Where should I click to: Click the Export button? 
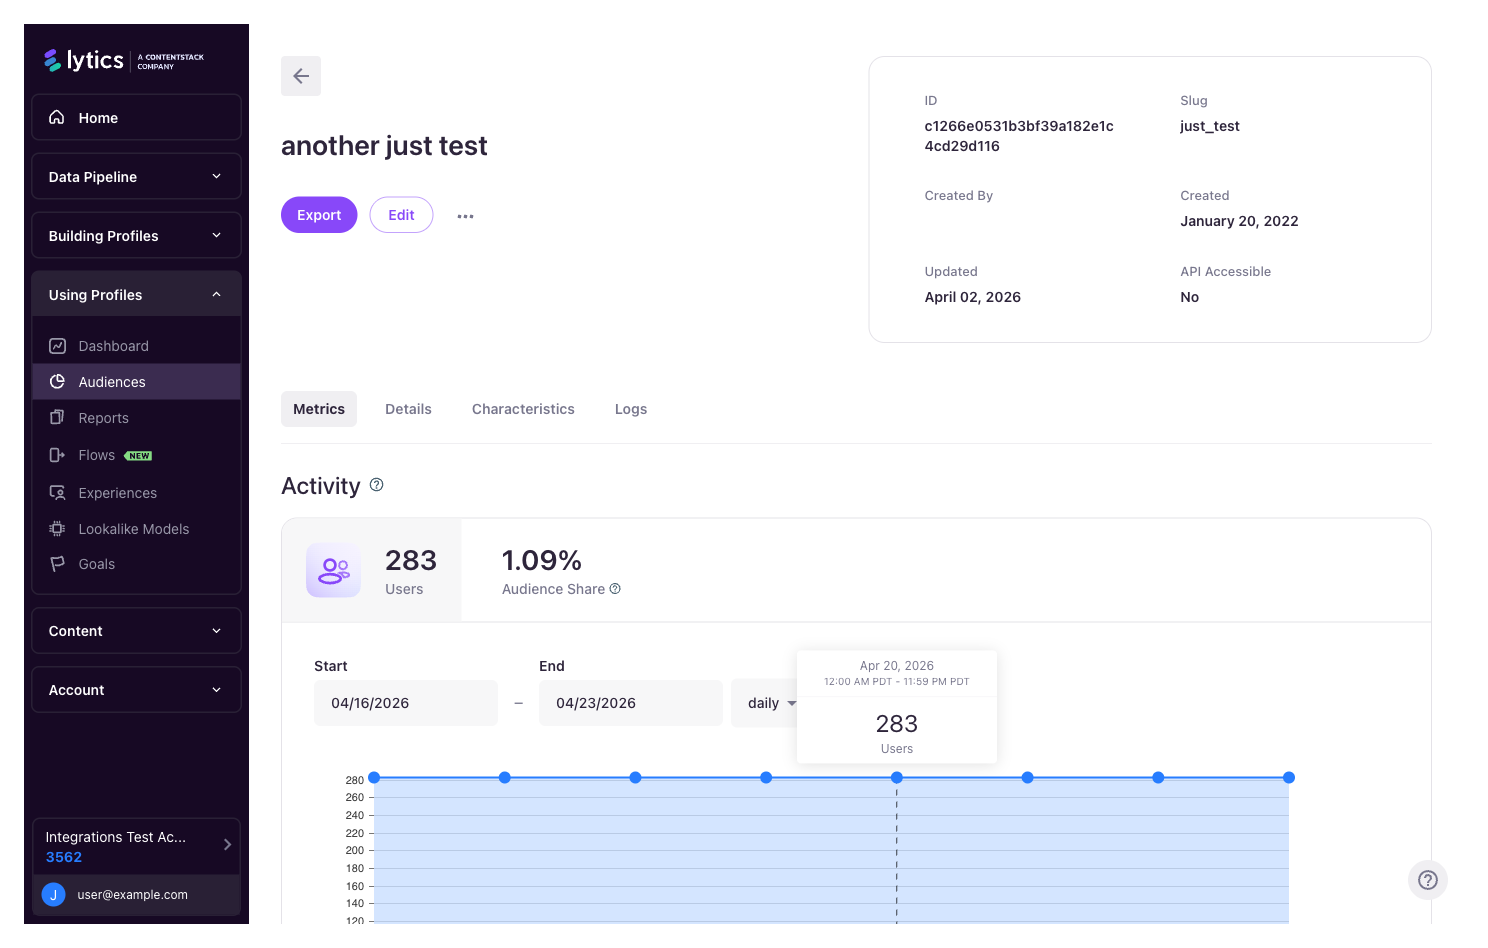coord(319,214)
